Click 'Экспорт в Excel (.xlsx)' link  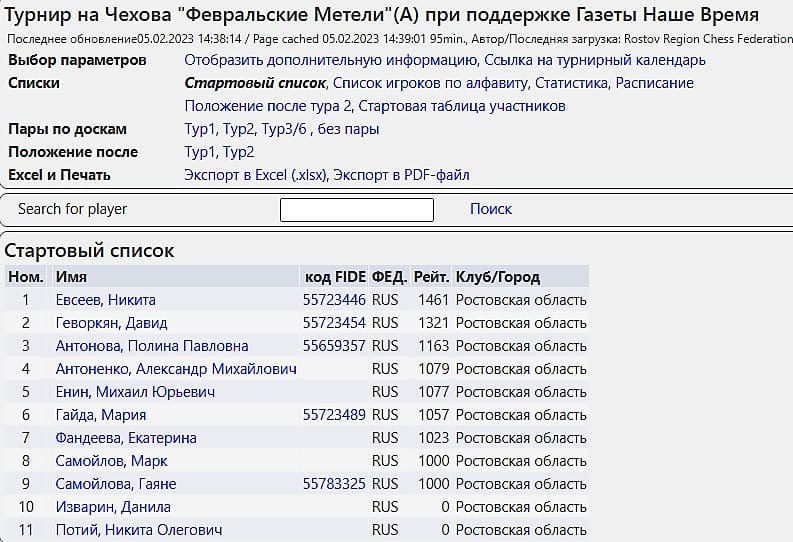256,175
